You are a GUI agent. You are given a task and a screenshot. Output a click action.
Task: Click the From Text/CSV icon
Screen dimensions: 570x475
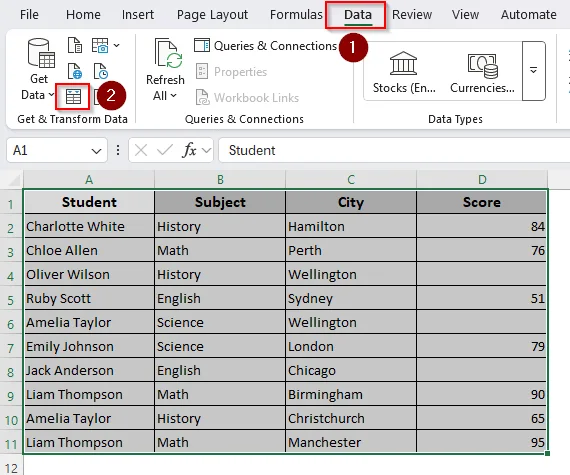[75, 45]
